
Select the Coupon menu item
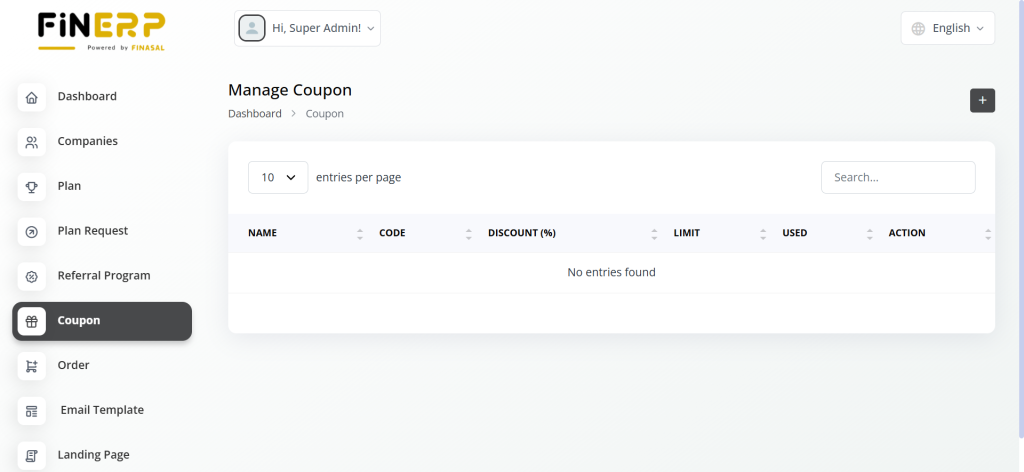(x=79, y=321)
